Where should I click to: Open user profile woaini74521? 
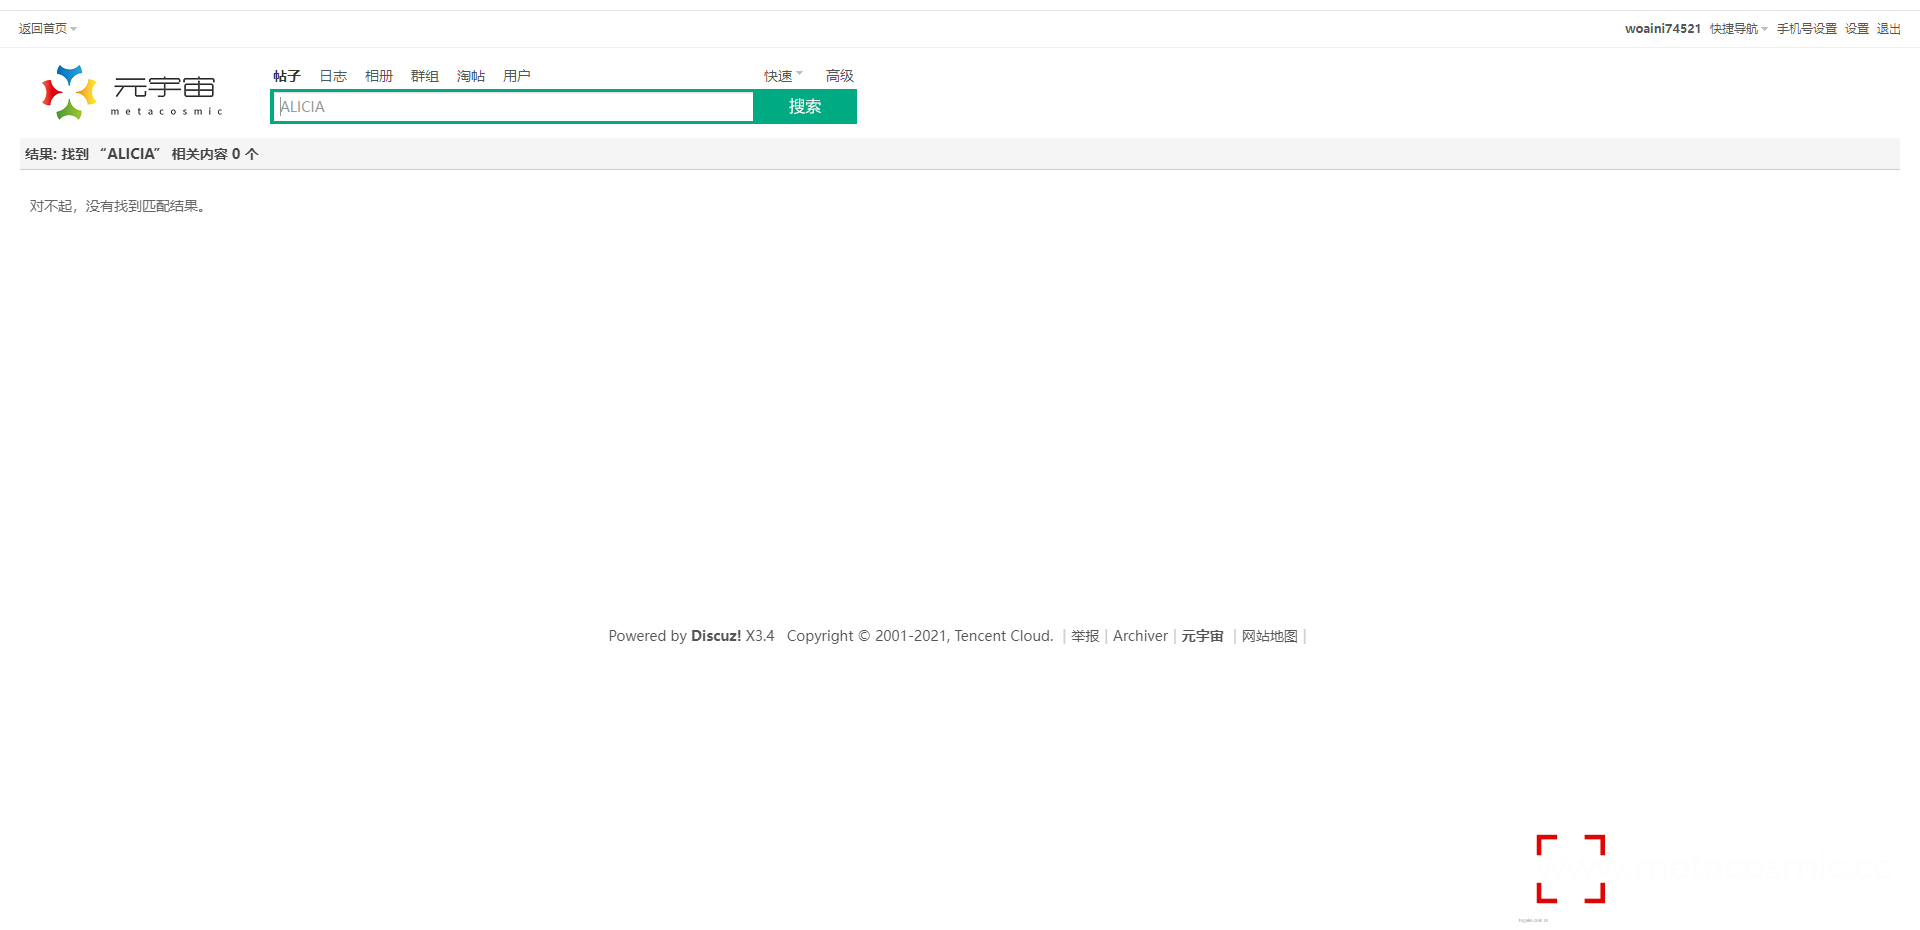click(1662, 29)
